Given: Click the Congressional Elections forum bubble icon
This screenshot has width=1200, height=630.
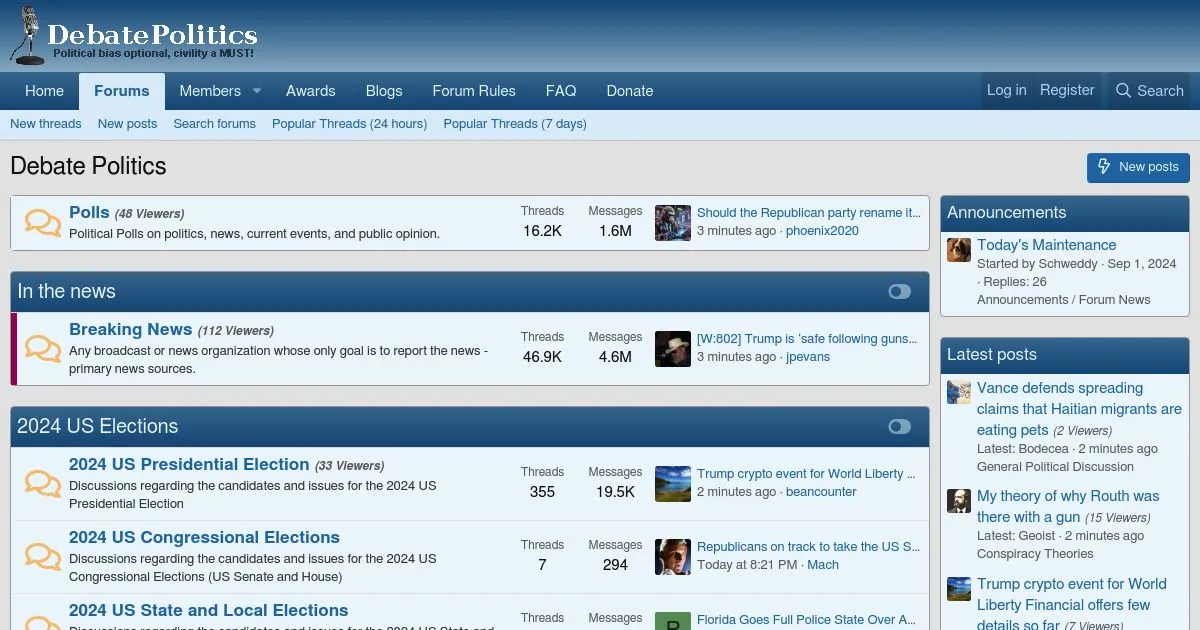Looking at the screenshot, I should 43,556.
